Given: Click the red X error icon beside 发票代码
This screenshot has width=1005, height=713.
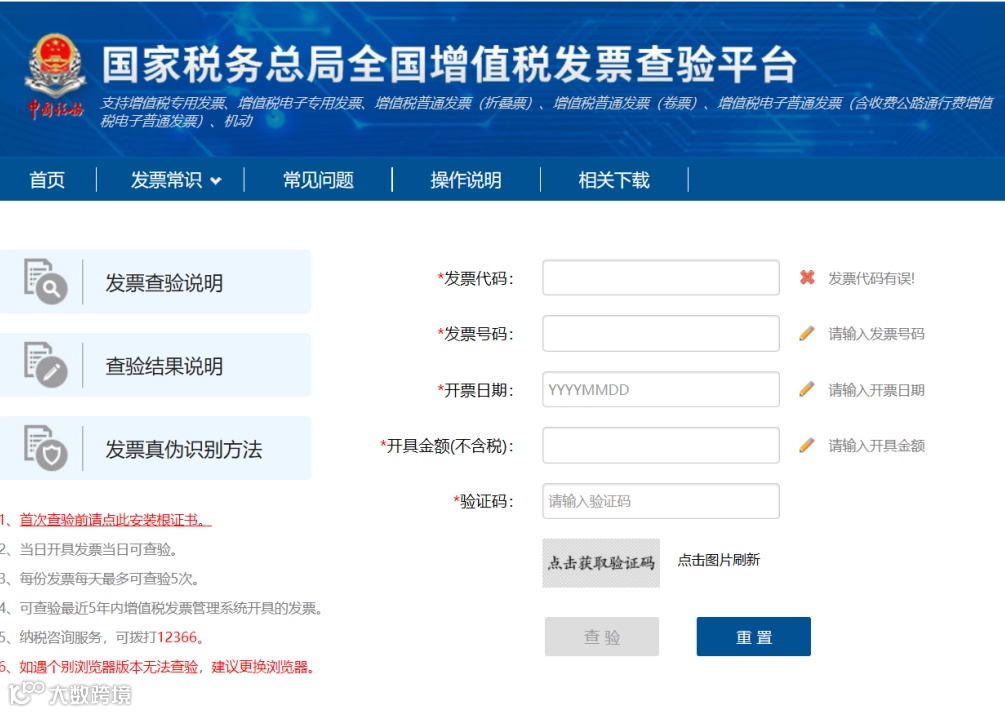Looking at the screenshot, I should coord(807,278).
